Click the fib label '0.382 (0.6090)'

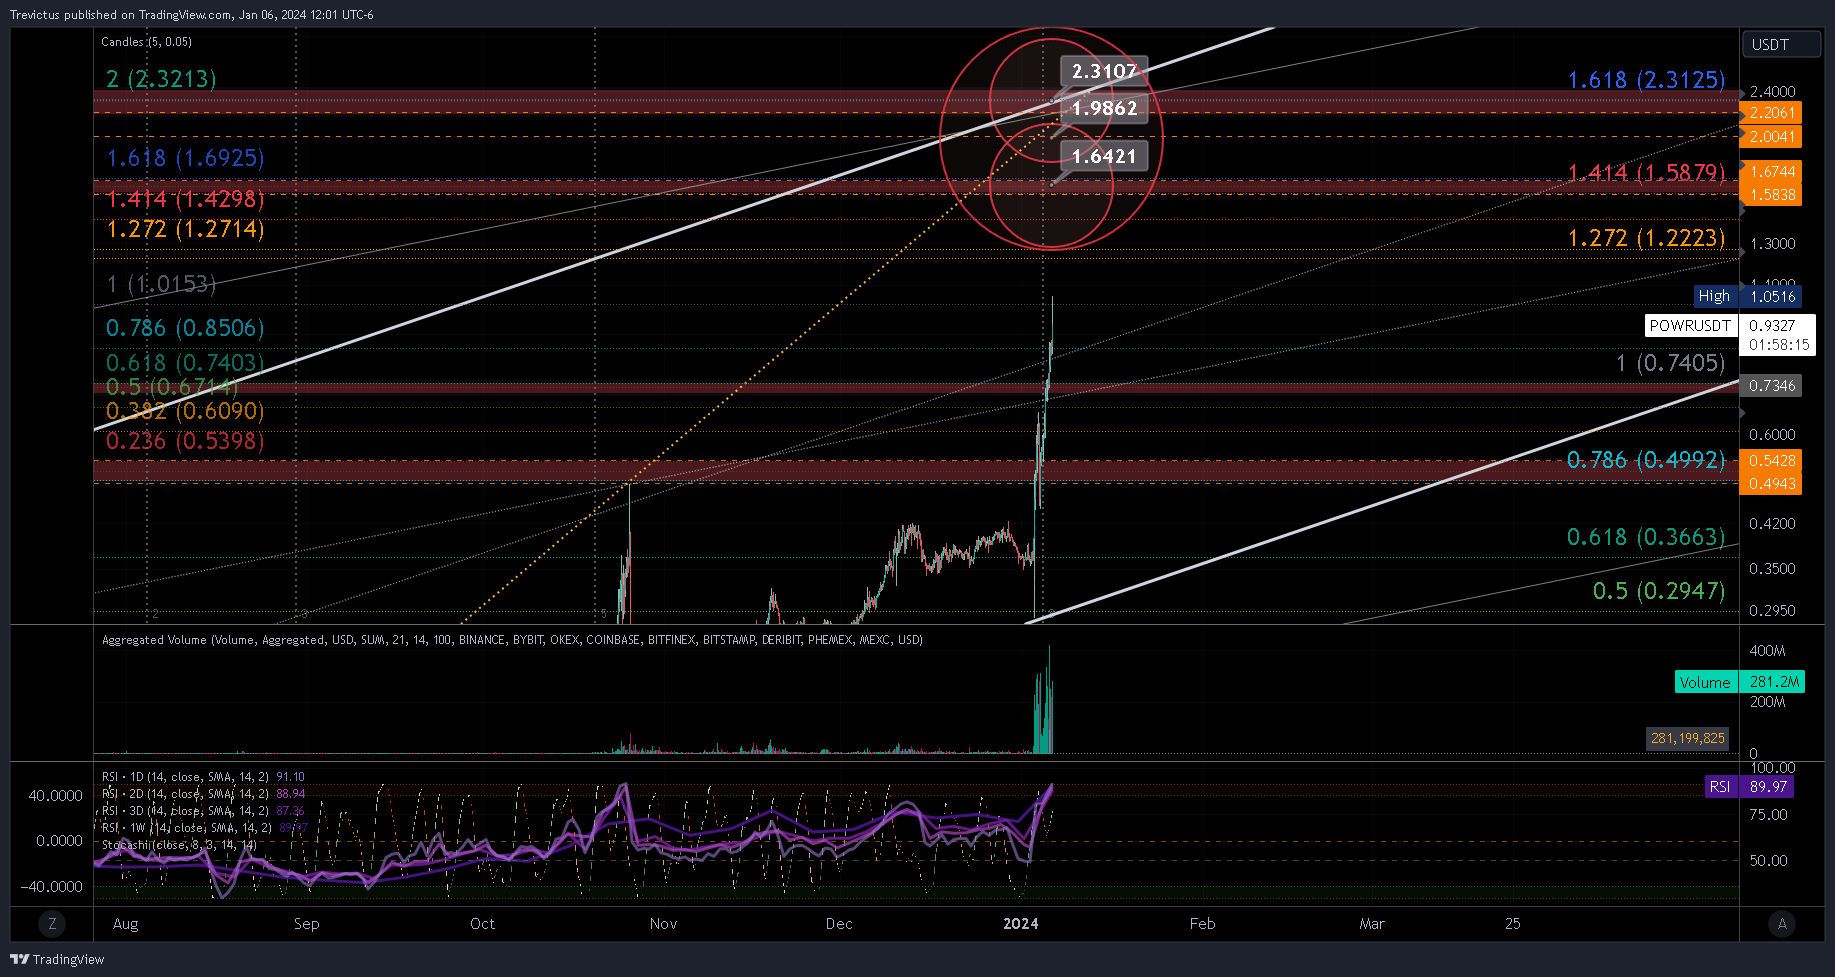(x=185, y=411)
